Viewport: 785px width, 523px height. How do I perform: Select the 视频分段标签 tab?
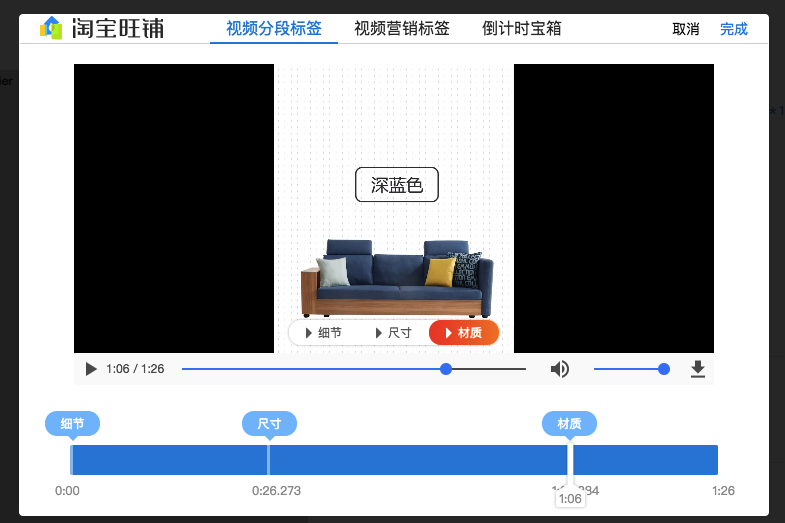tap(274, 29)
